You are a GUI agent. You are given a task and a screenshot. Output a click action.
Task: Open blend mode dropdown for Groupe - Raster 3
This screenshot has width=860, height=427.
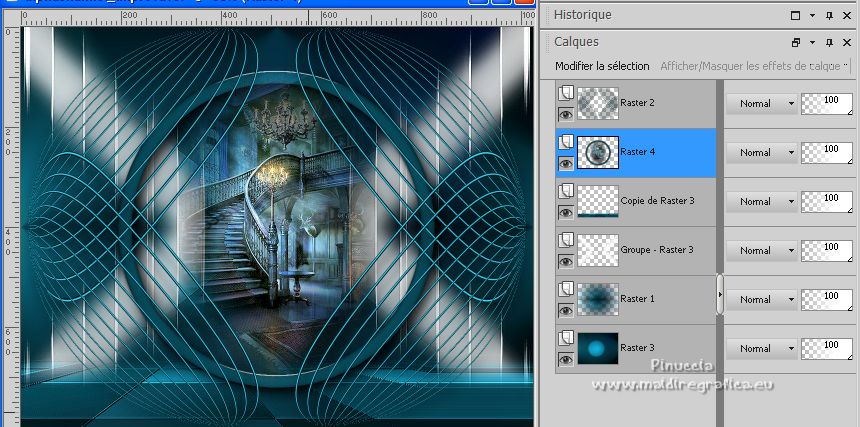tap(762, 250)
